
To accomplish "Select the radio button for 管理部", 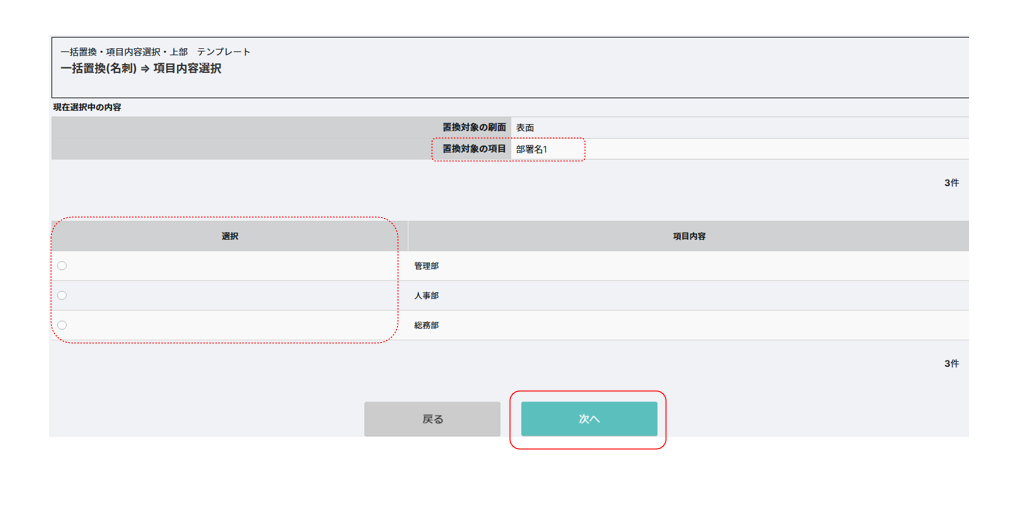I will point(62,266).
